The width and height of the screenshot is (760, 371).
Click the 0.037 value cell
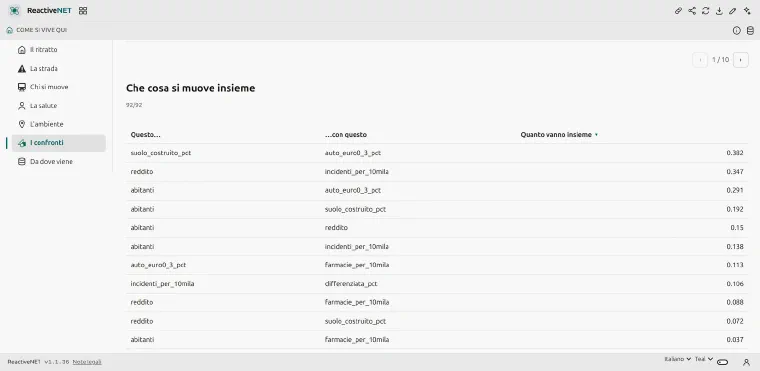pos(735,339)
